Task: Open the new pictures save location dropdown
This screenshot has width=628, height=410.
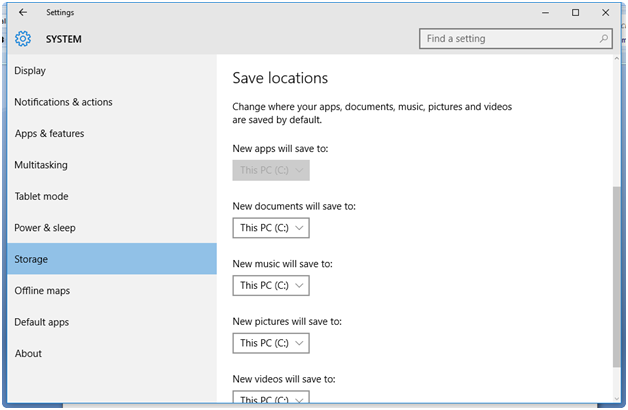Action: pyautogui.click(x=271, y=343)
